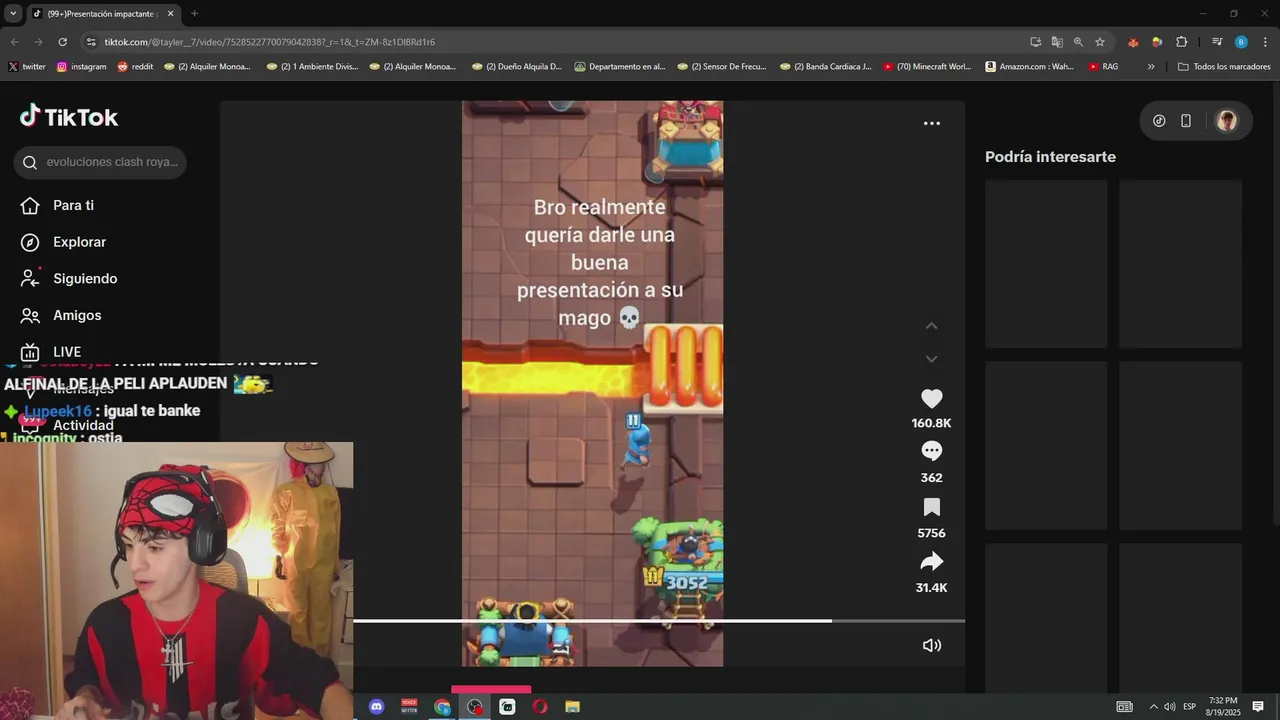This screenshot has height=720, width=1280.
Task: Go to previous video with up chevron
Action: (931, 326)
